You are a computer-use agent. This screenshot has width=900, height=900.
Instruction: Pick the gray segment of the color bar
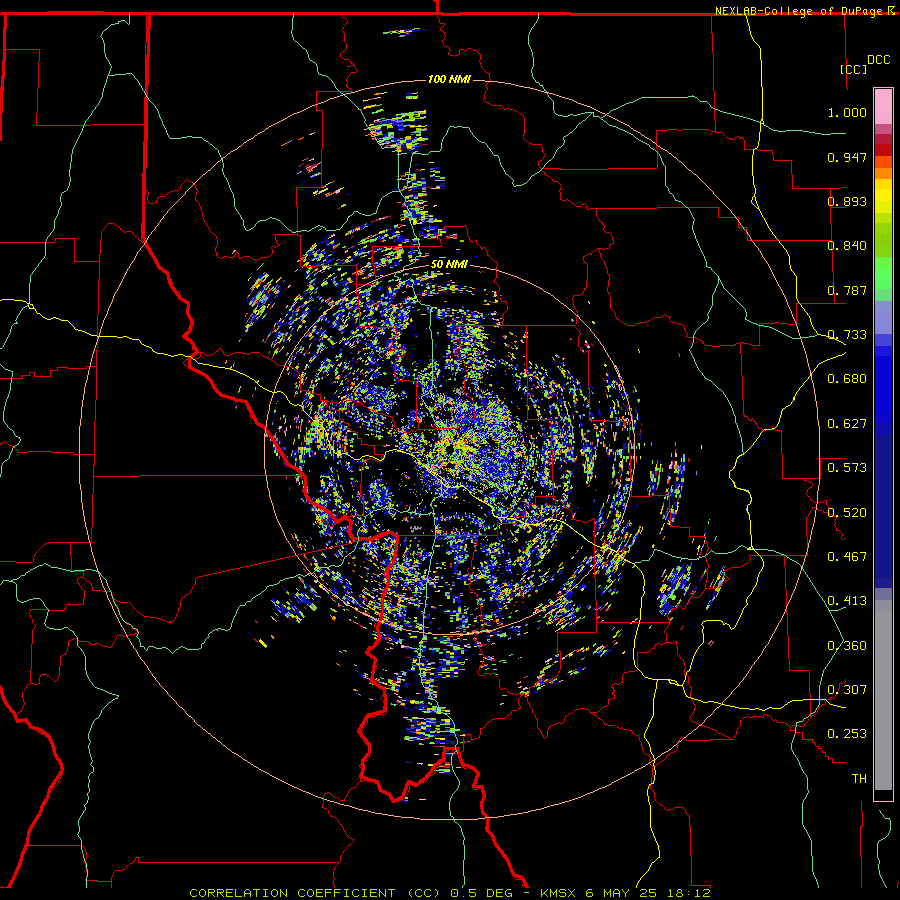[x=883, y=695]
